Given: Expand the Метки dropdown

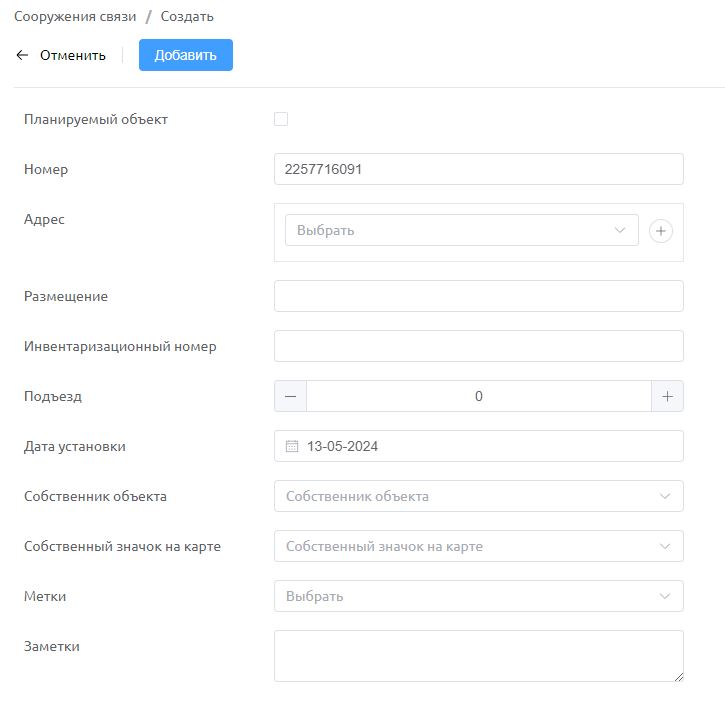Looking at the screenshot, I should pos(479,596).
